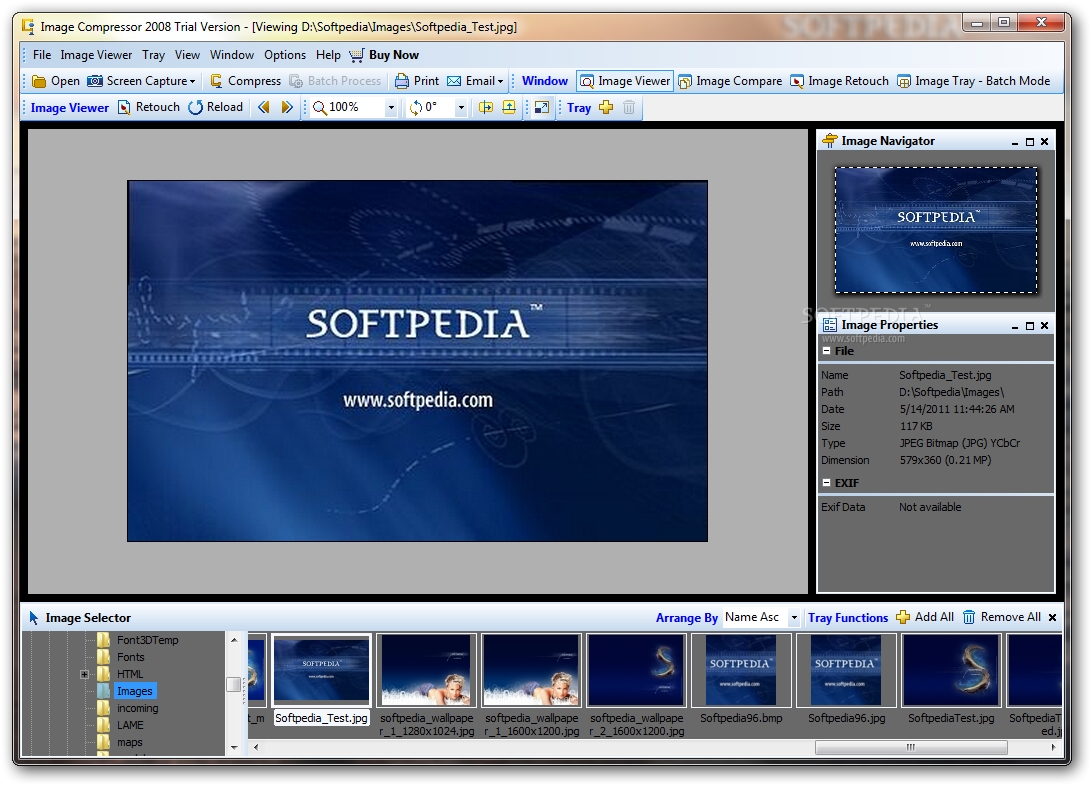Image resolution: width=1092 pixels, height=786 pixels.
Task: Go to the next image arrow
Action: click(287, 107)
